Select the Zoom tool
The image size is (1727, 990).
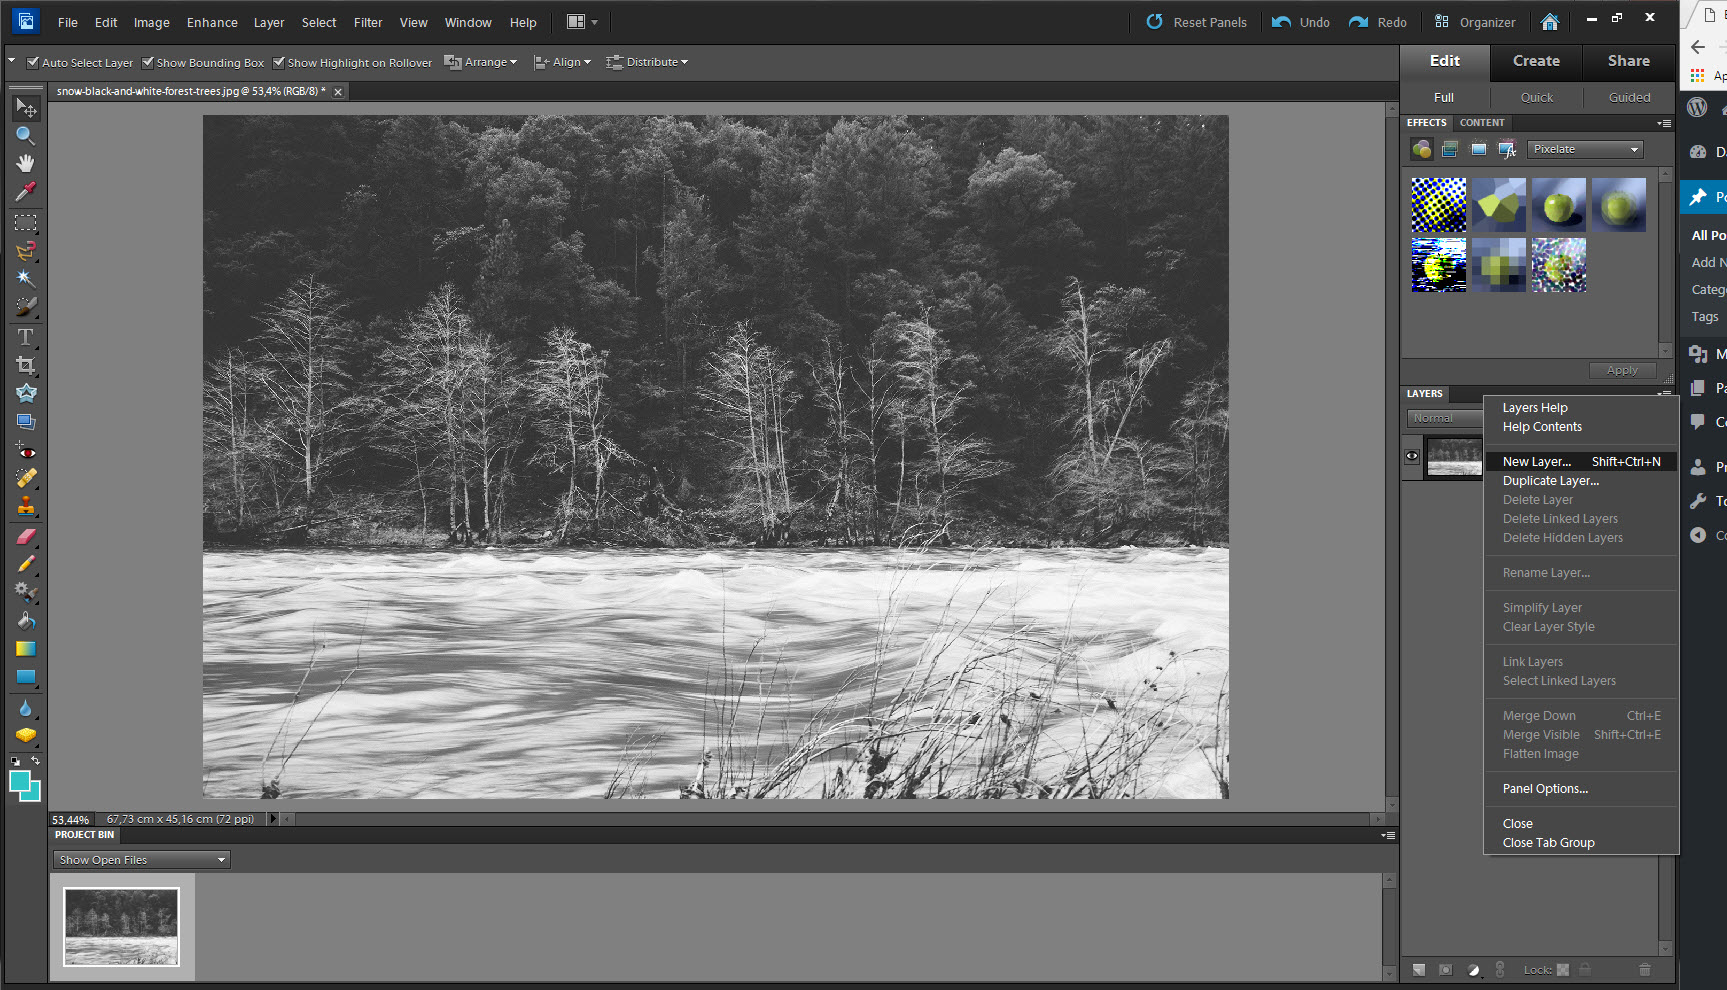point(25,135)
